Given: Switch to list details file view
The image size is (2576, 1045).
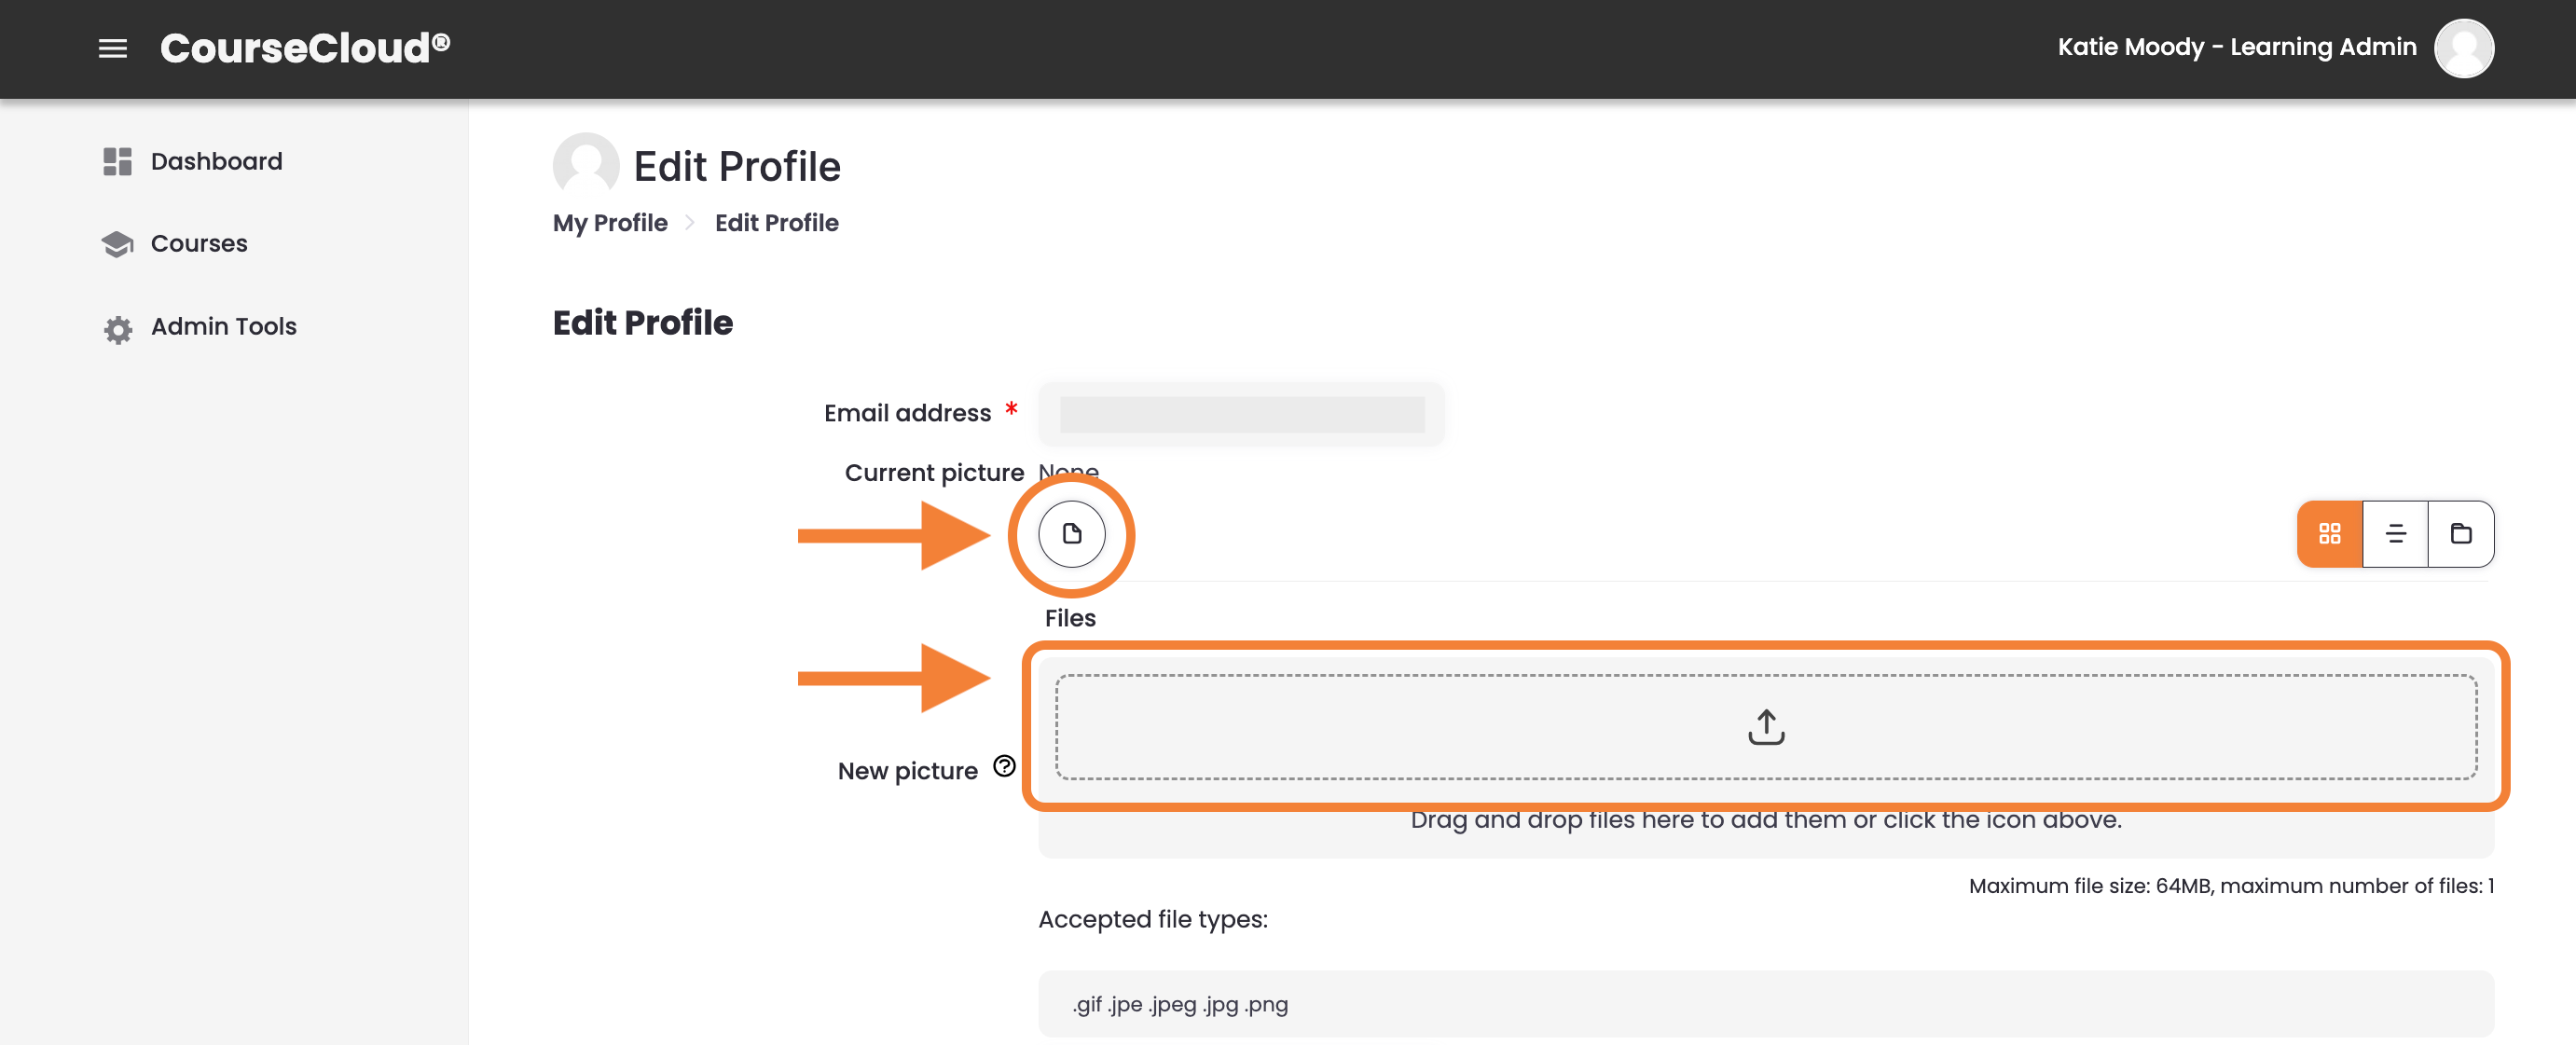Looking at the screenshot, I should [x=2395, y=534].
